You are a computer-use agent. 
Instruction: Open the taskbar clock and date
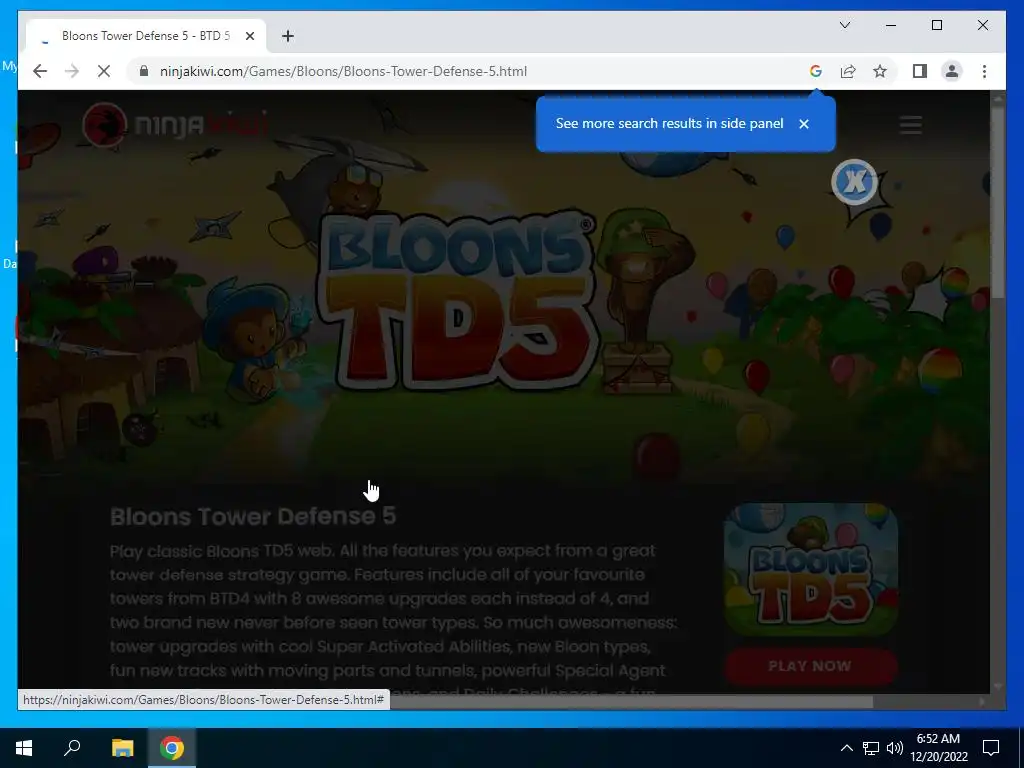(938, 748)
